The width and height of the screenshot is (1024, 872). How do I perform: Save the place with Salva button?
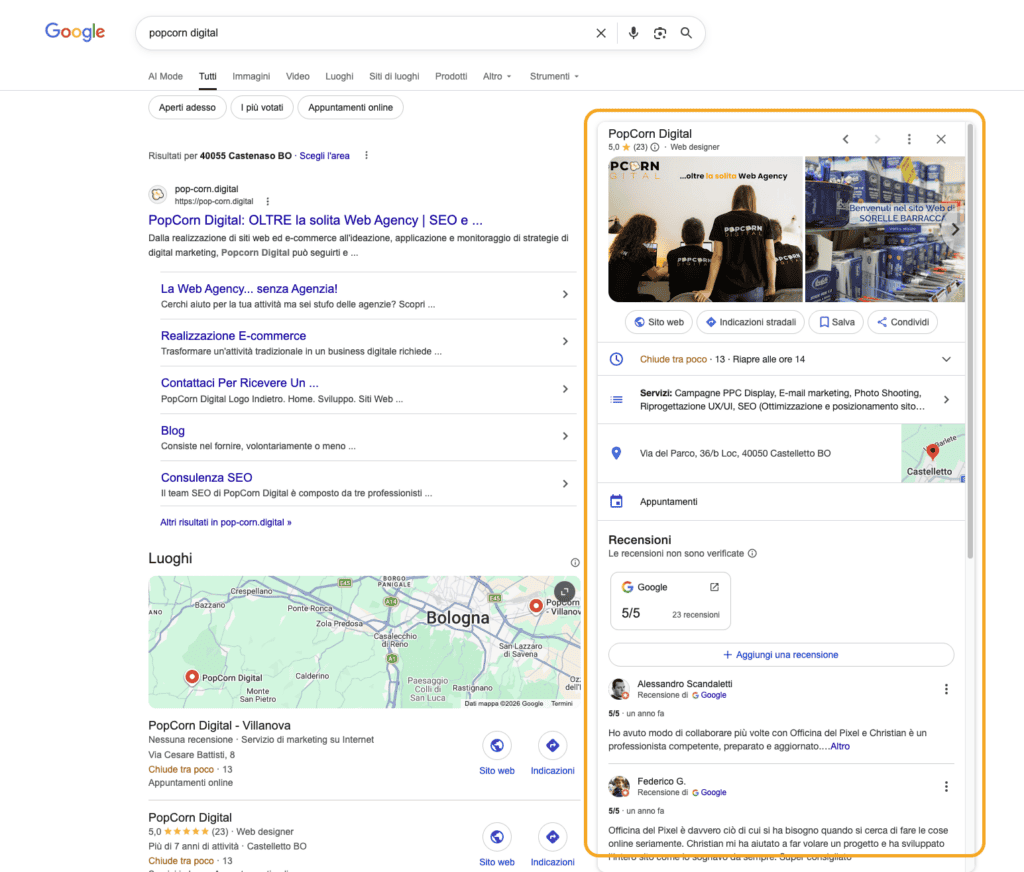(x=836, y=322)
